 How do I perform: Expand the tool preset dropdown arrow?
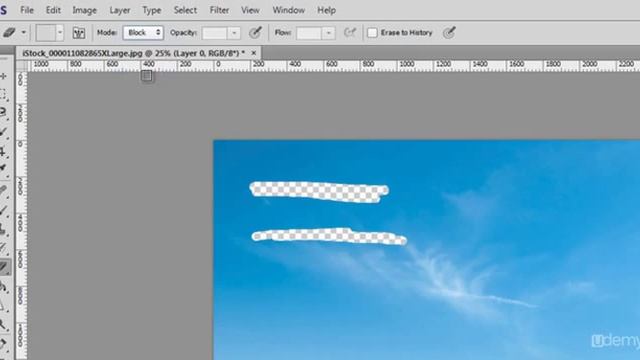click(x=24, y=33)
